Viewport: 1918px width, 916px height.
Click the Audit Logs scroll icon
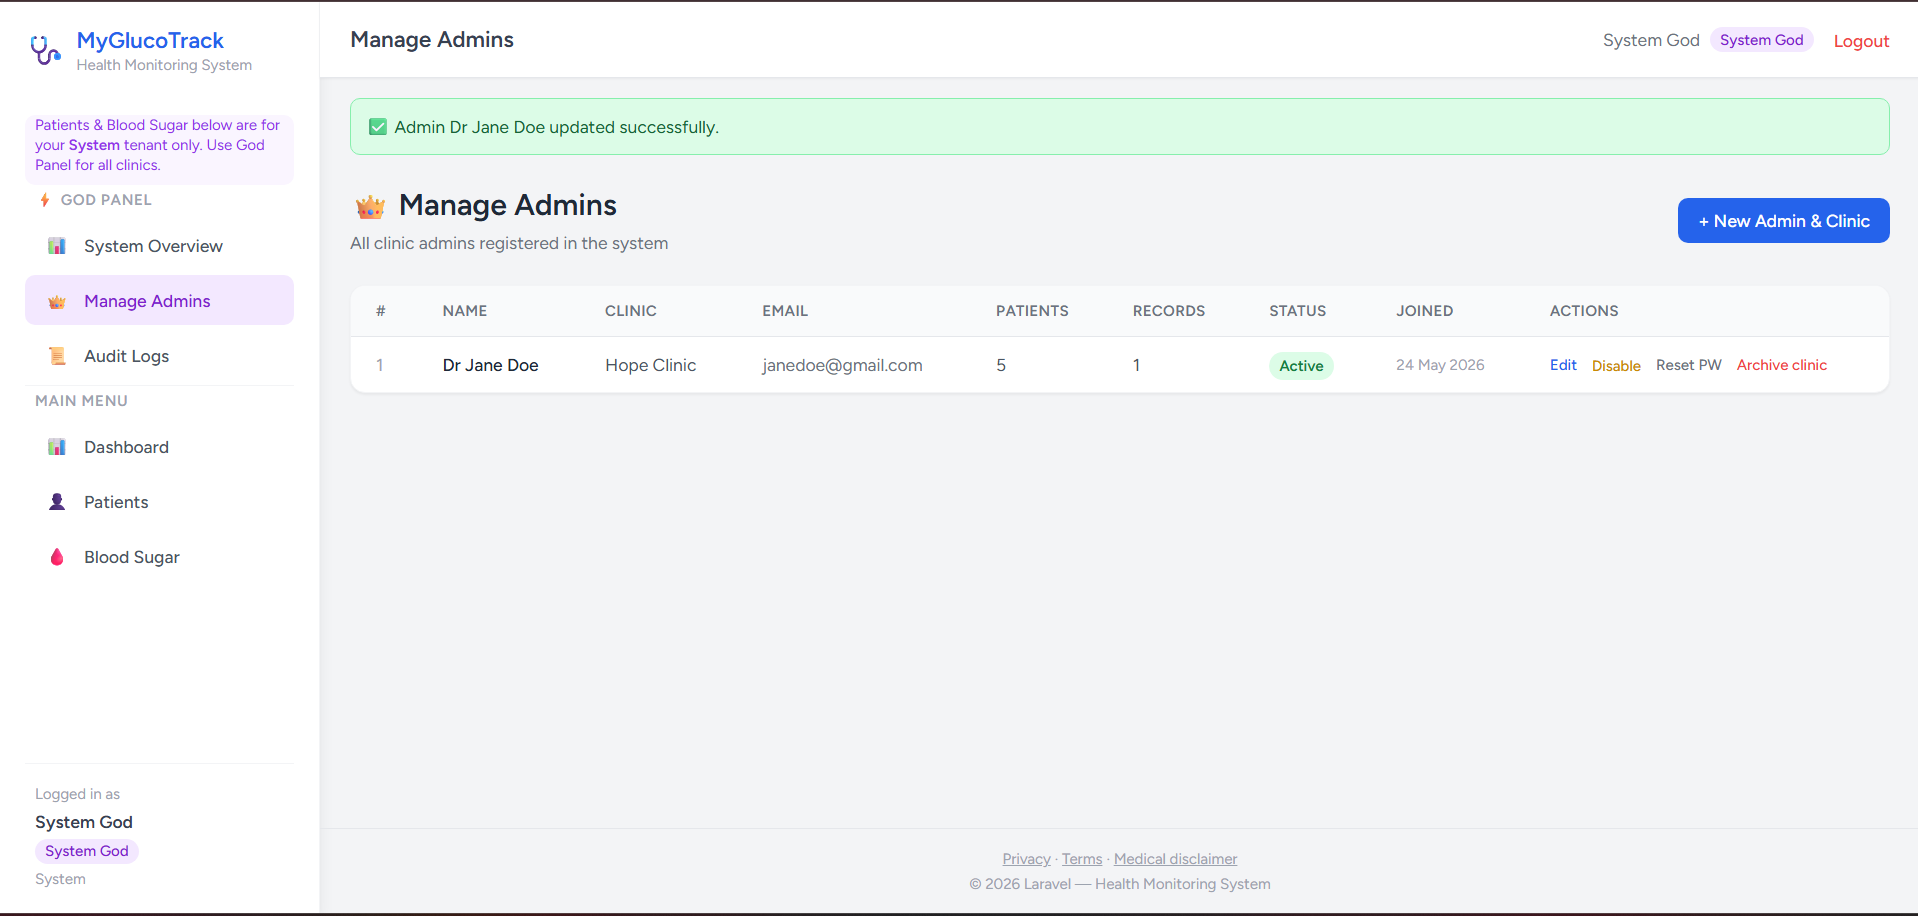(57, 356)
